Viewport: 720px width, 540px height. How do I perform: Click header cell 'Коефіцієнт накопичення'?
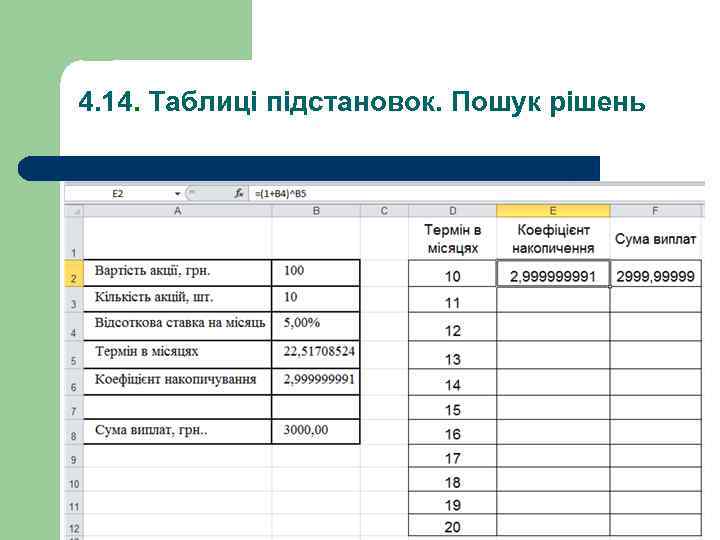click(x=553, y=238)
